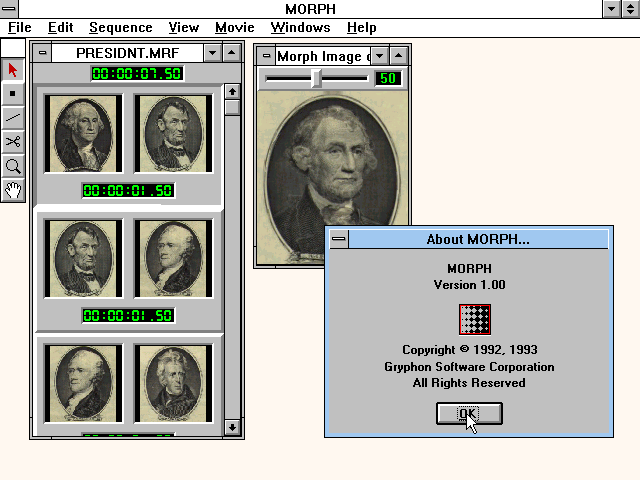Select the scissors cut tool
640x480 pixels.
click(x=13, y=142)
